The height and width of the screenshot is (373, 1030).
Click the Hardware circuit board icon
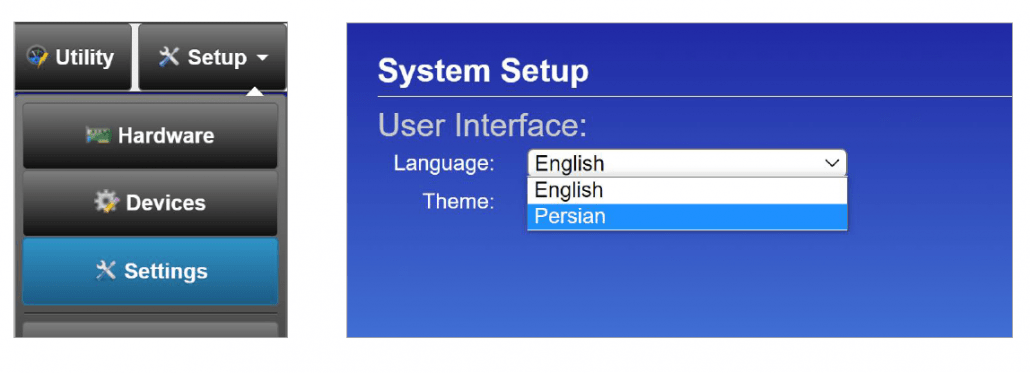(x=98, y=135)
